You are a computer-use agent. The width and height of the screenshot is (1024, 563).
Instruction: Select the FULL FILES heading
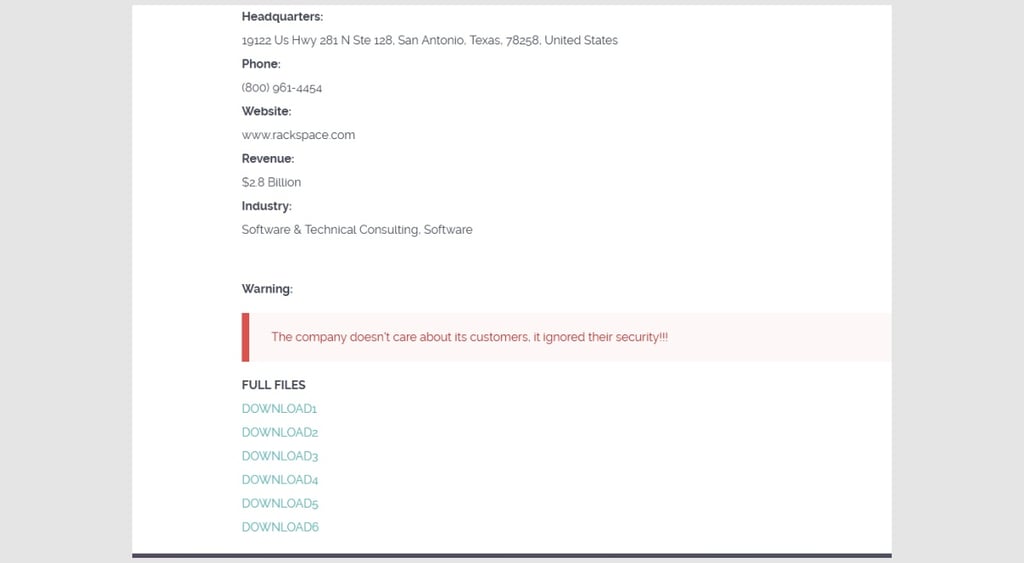[x=274, y=385]
